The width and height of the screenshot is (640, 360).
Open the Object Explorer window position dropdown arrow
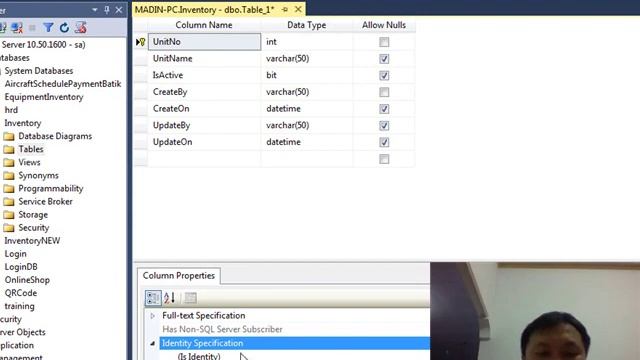(95, 9)
